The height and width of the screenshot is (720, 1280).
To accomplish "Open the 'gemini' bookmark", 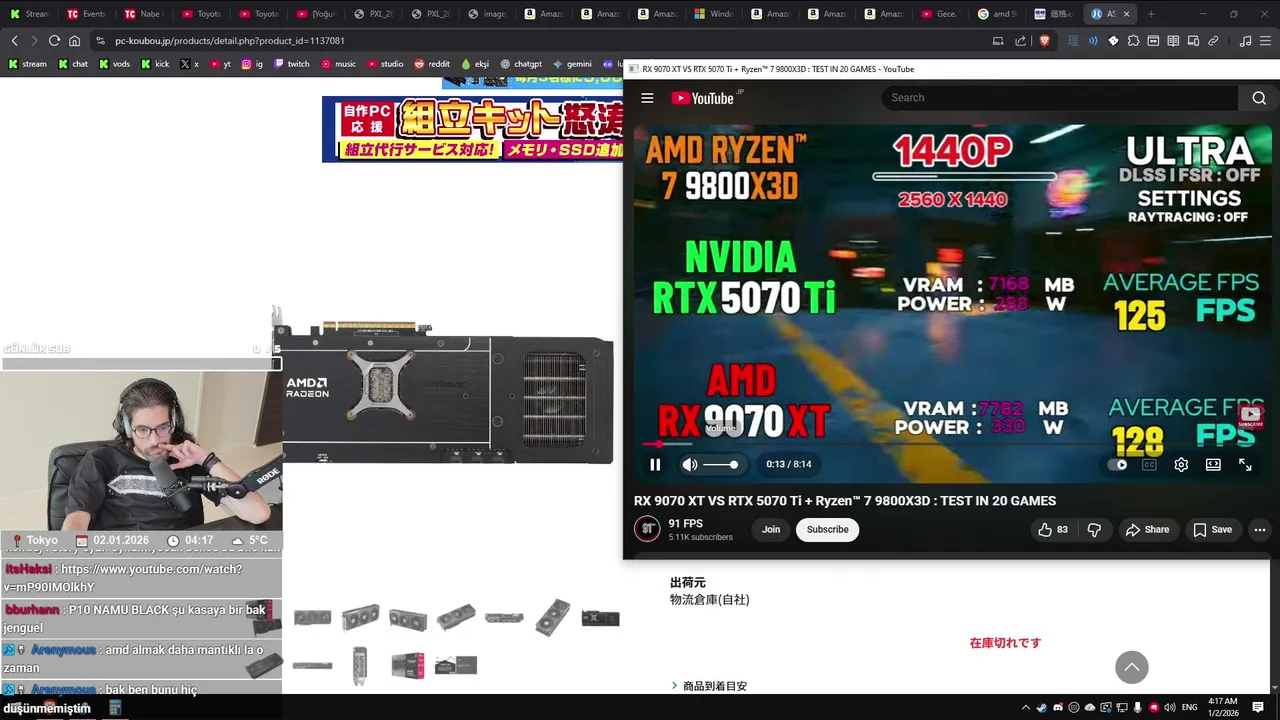I will point(572,64).
